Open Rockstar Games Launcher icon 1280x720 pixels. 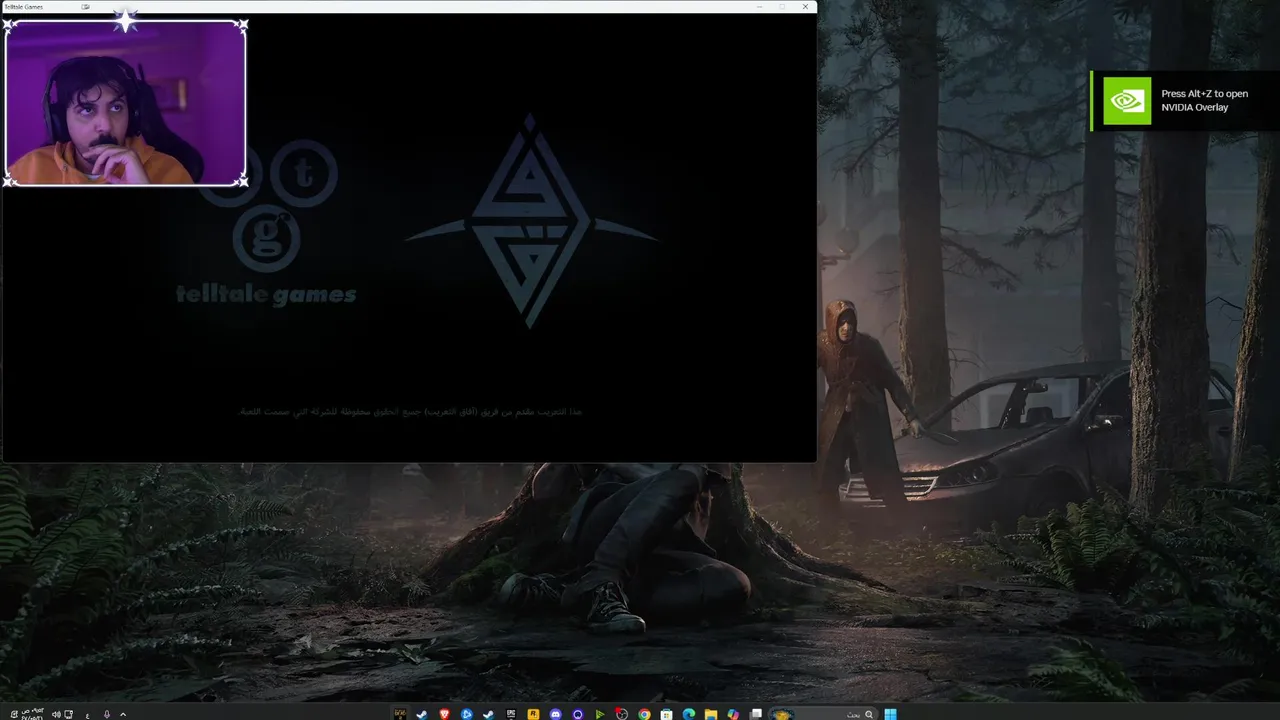pyautogui.click(x=533, y=714)
